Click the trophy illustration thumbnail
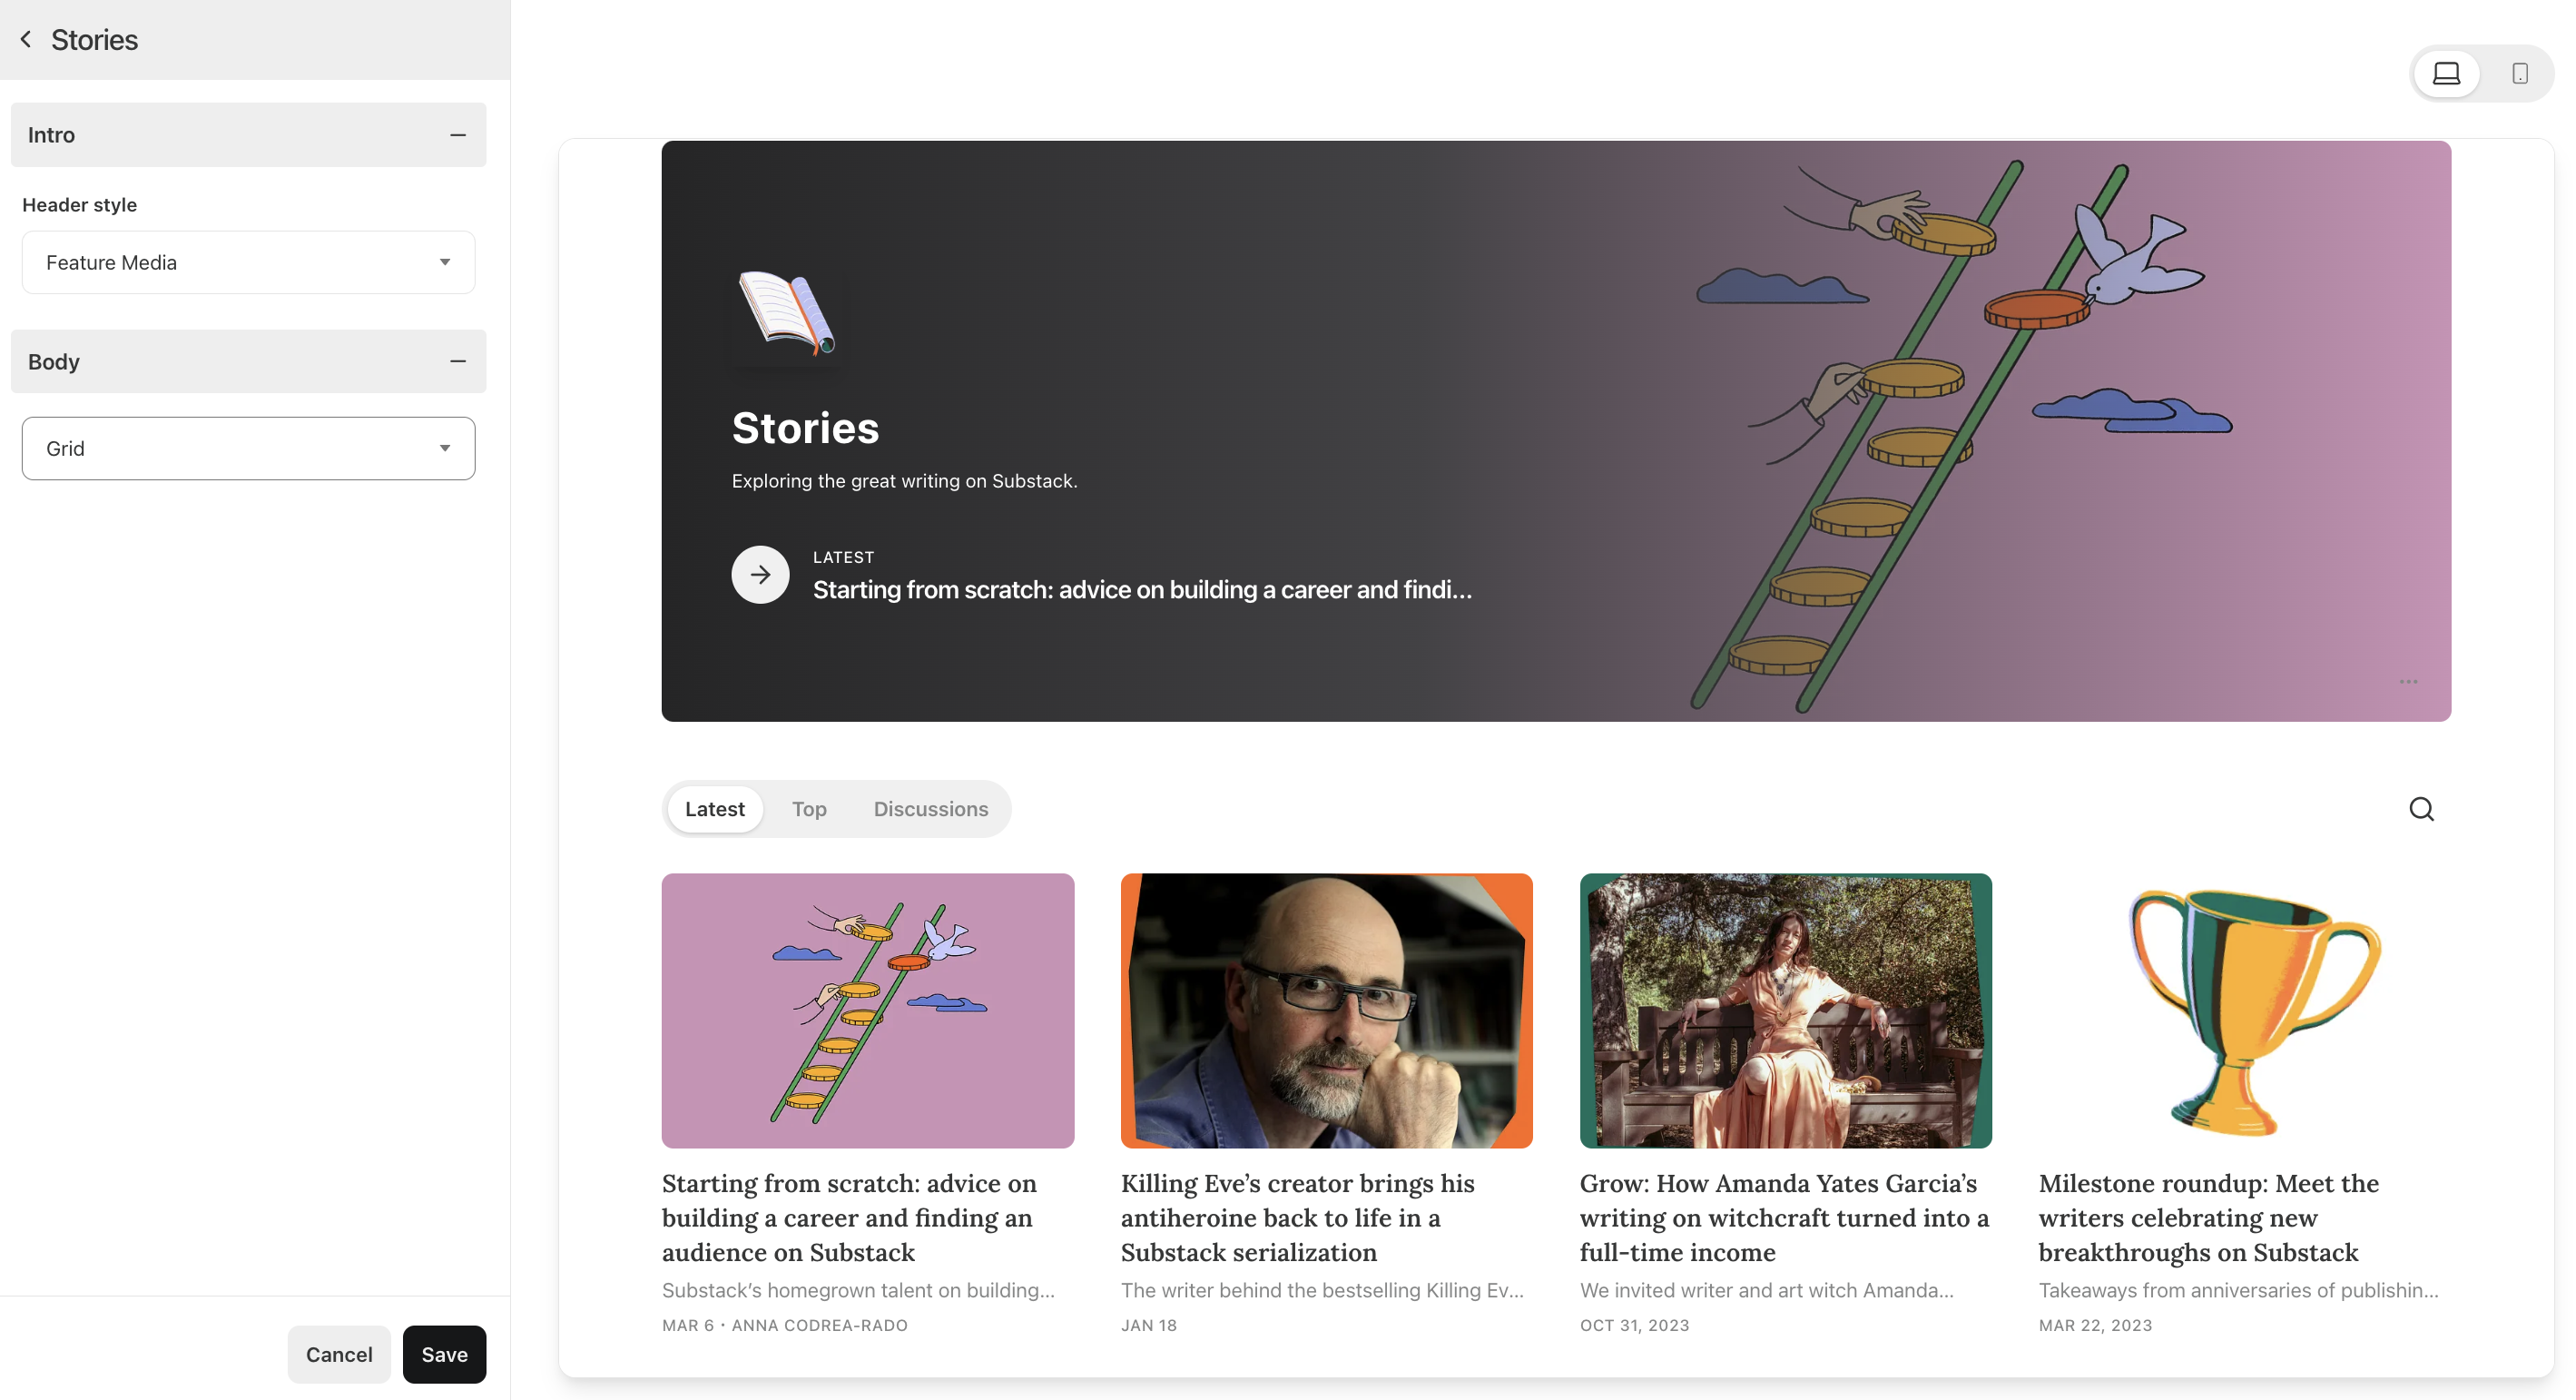The width and height of the screenshot is (2576, 1400). [x=2246, y=1011]
